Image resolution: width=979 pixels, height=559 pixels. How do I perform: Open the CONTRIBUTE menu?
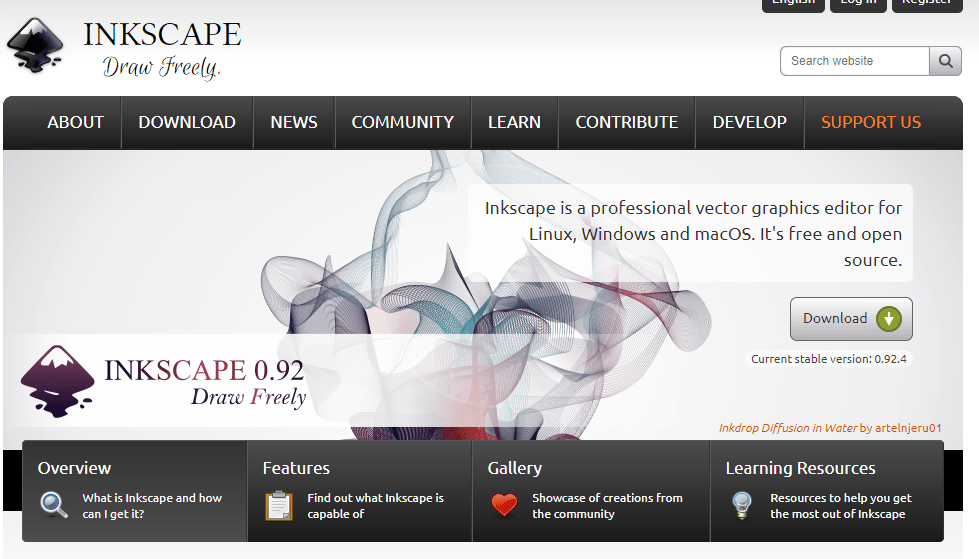(x=627, y=122)
